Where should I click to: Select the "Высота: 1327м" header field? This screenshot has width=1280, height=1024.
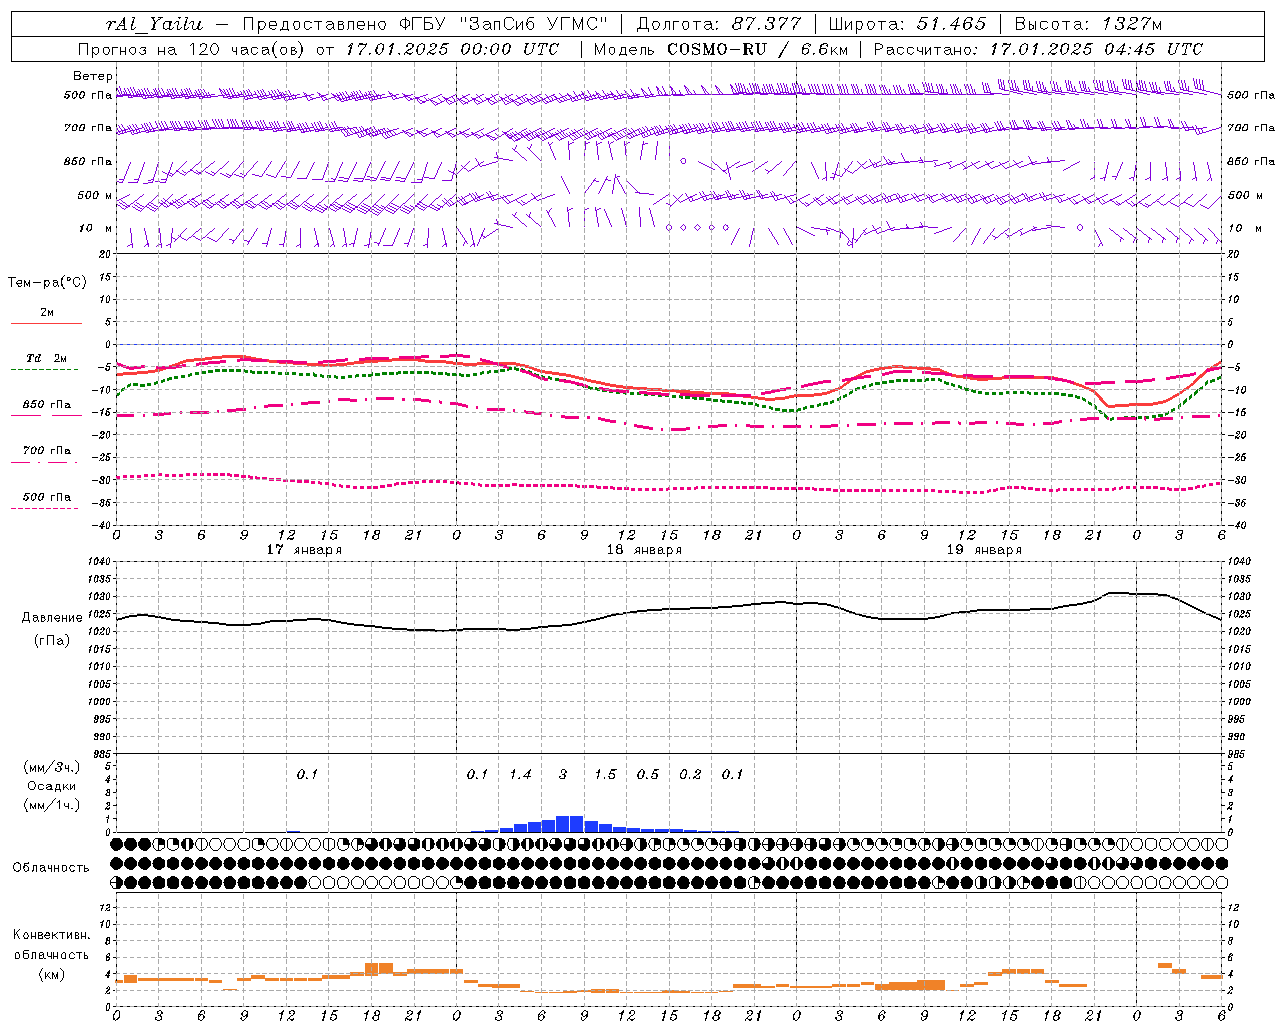click(1088, 24)
